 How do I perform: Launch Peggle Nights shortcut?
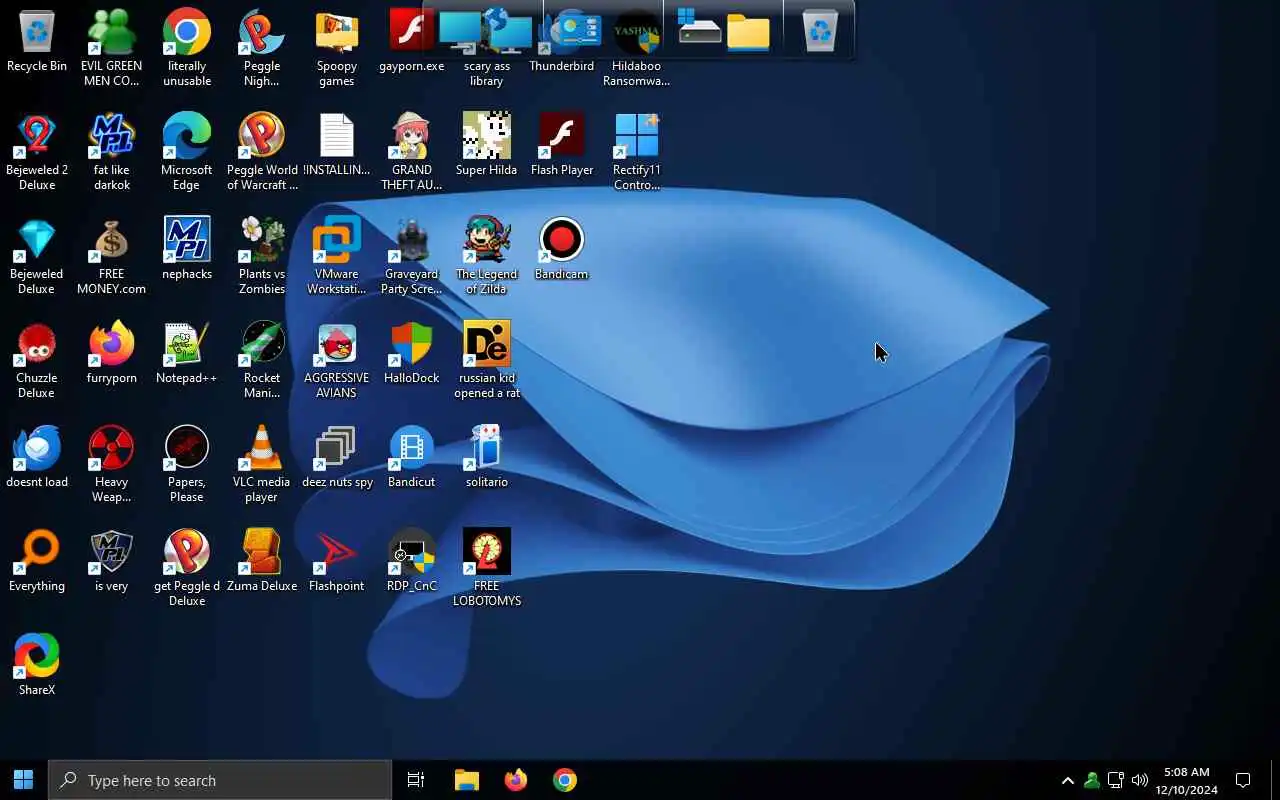262,47
